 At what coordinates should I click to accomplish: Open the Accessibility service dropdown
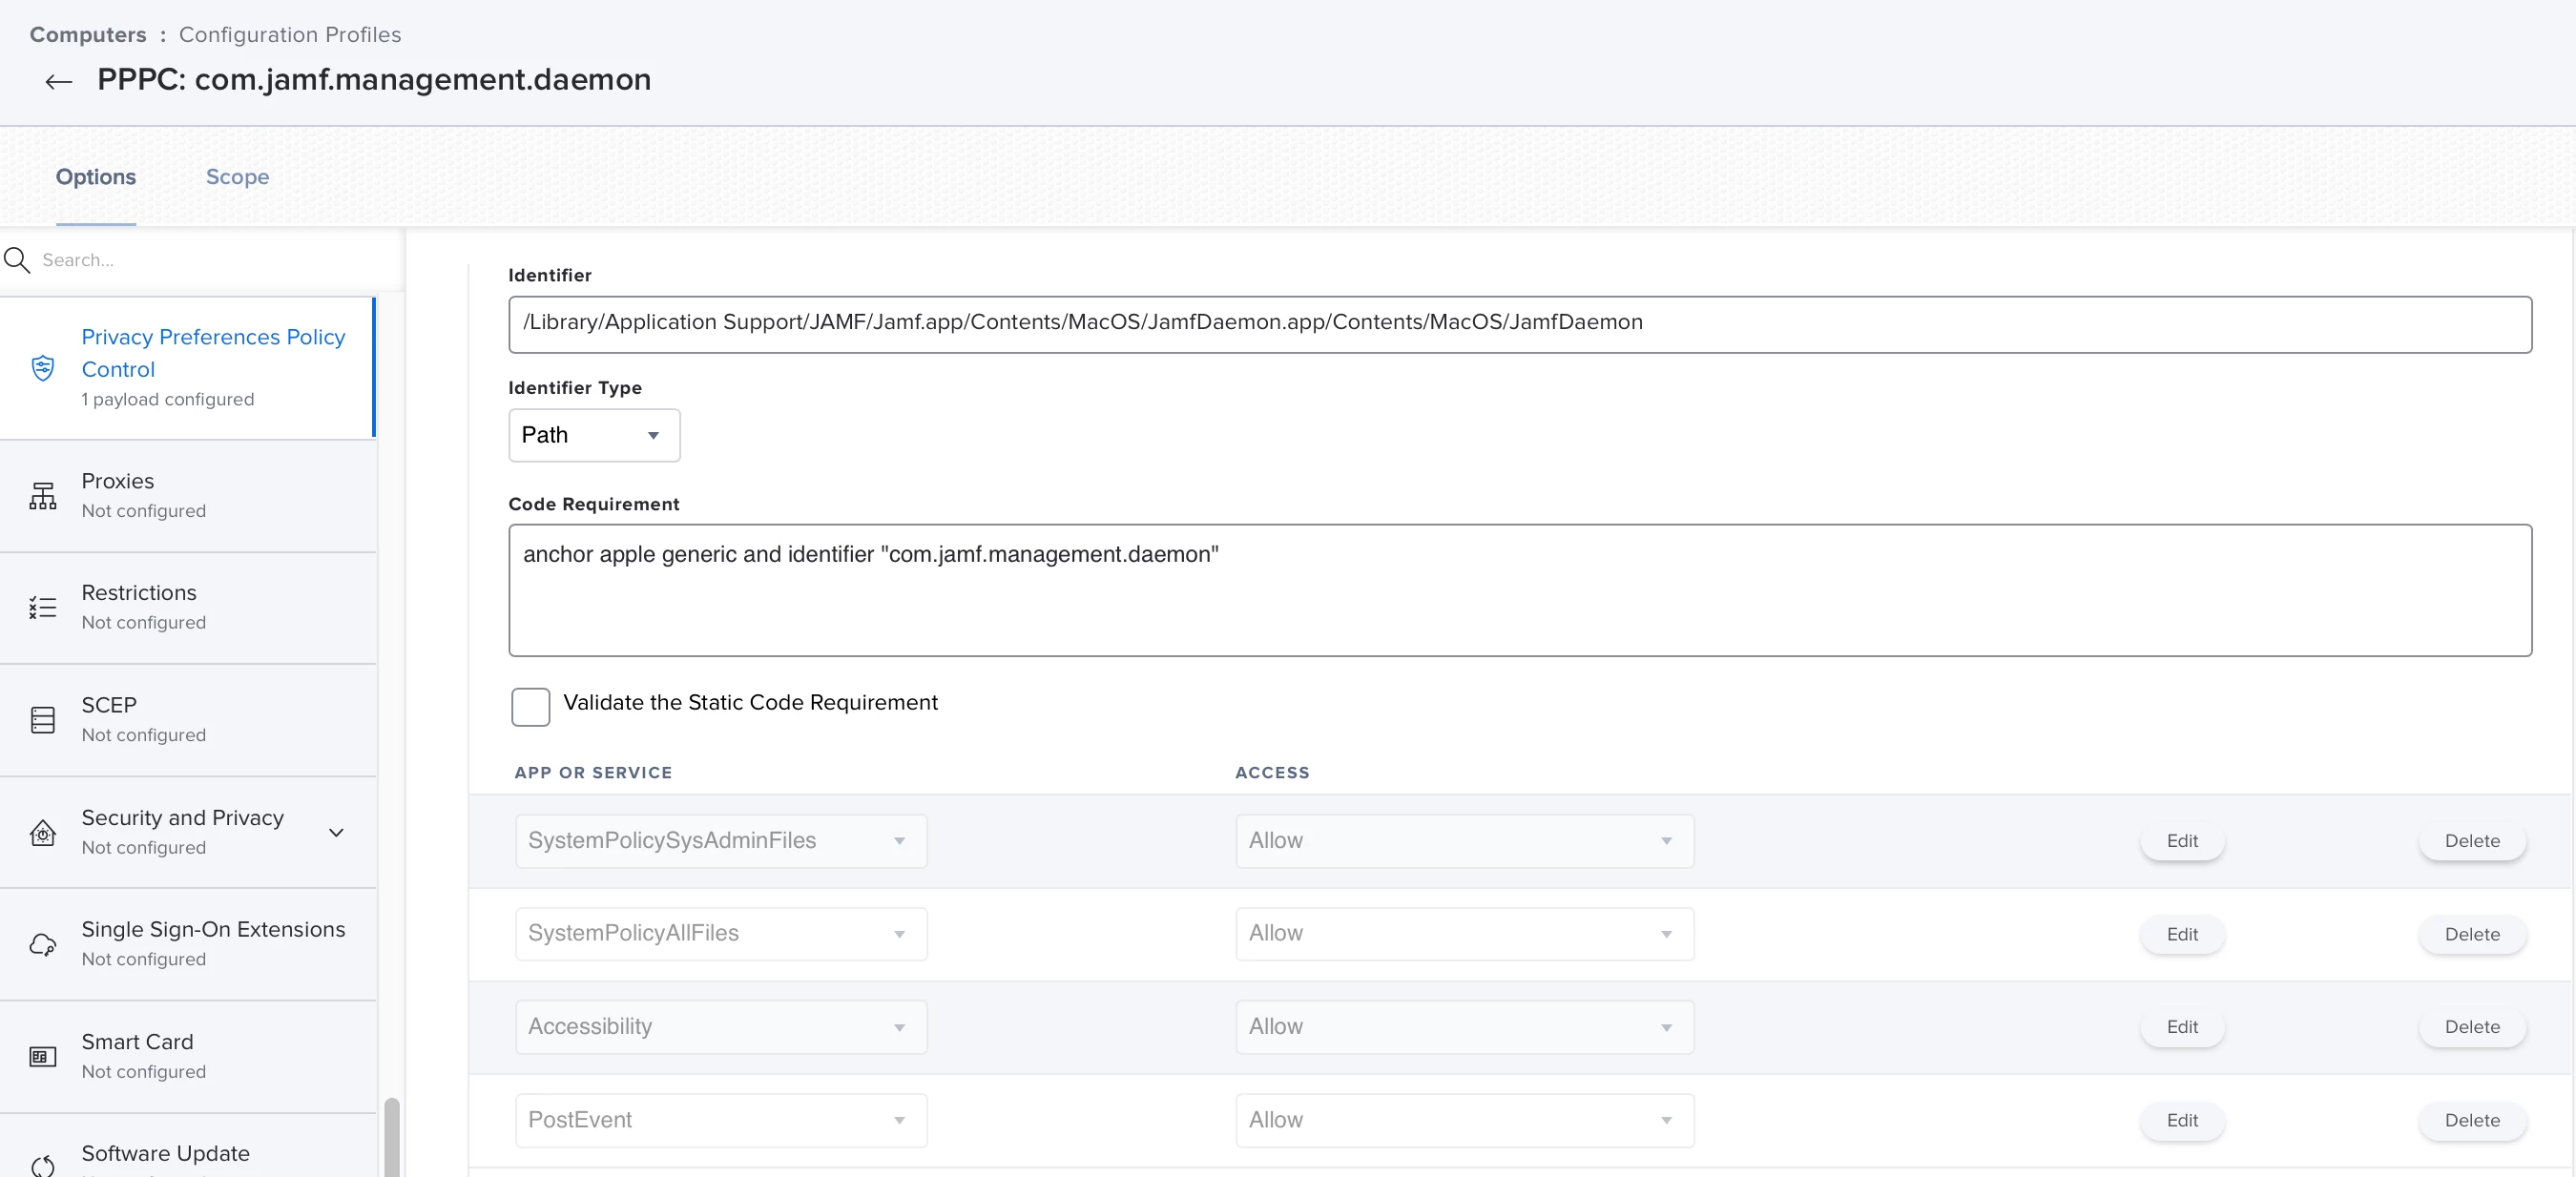(x=721, y=1027)
